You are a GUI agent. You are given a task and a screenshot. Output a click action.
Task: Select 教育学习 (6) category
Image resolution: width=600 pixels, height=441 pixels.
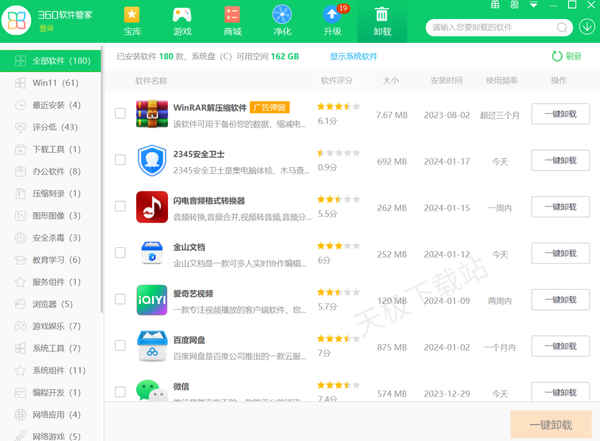(51, 260)
